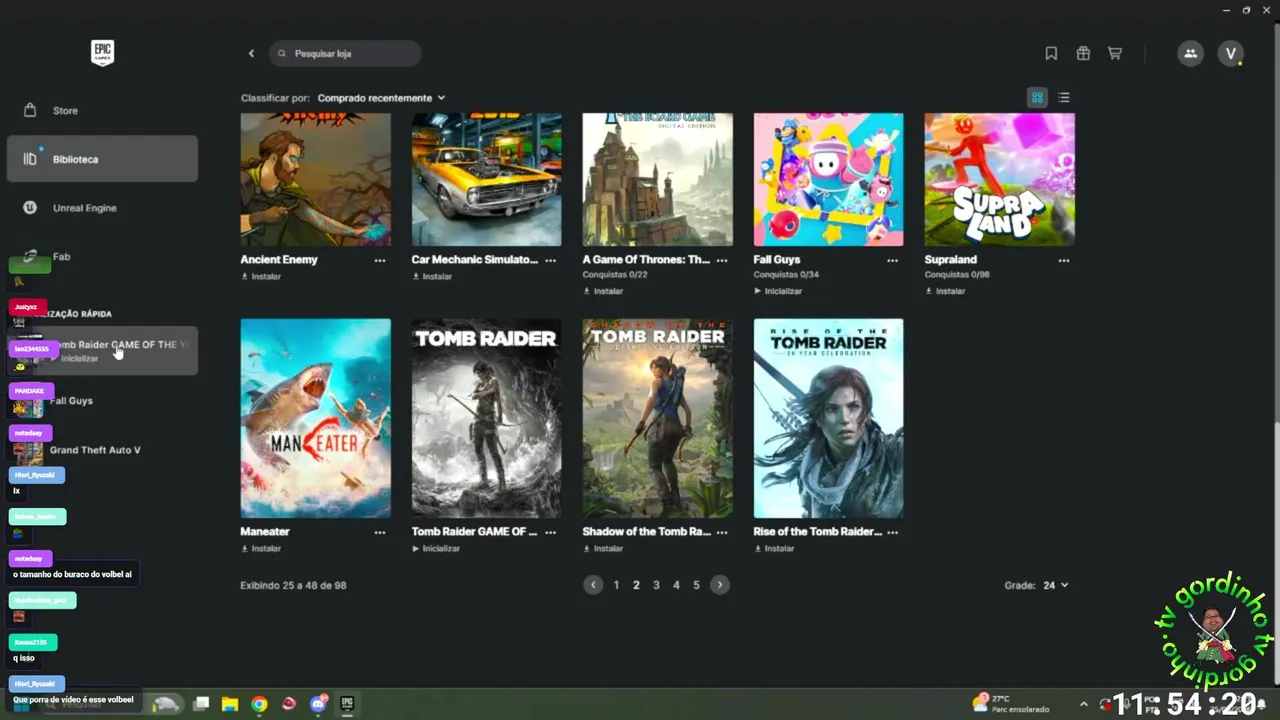
Task: Open Discord from the taskbar
Action: point(318,704)
